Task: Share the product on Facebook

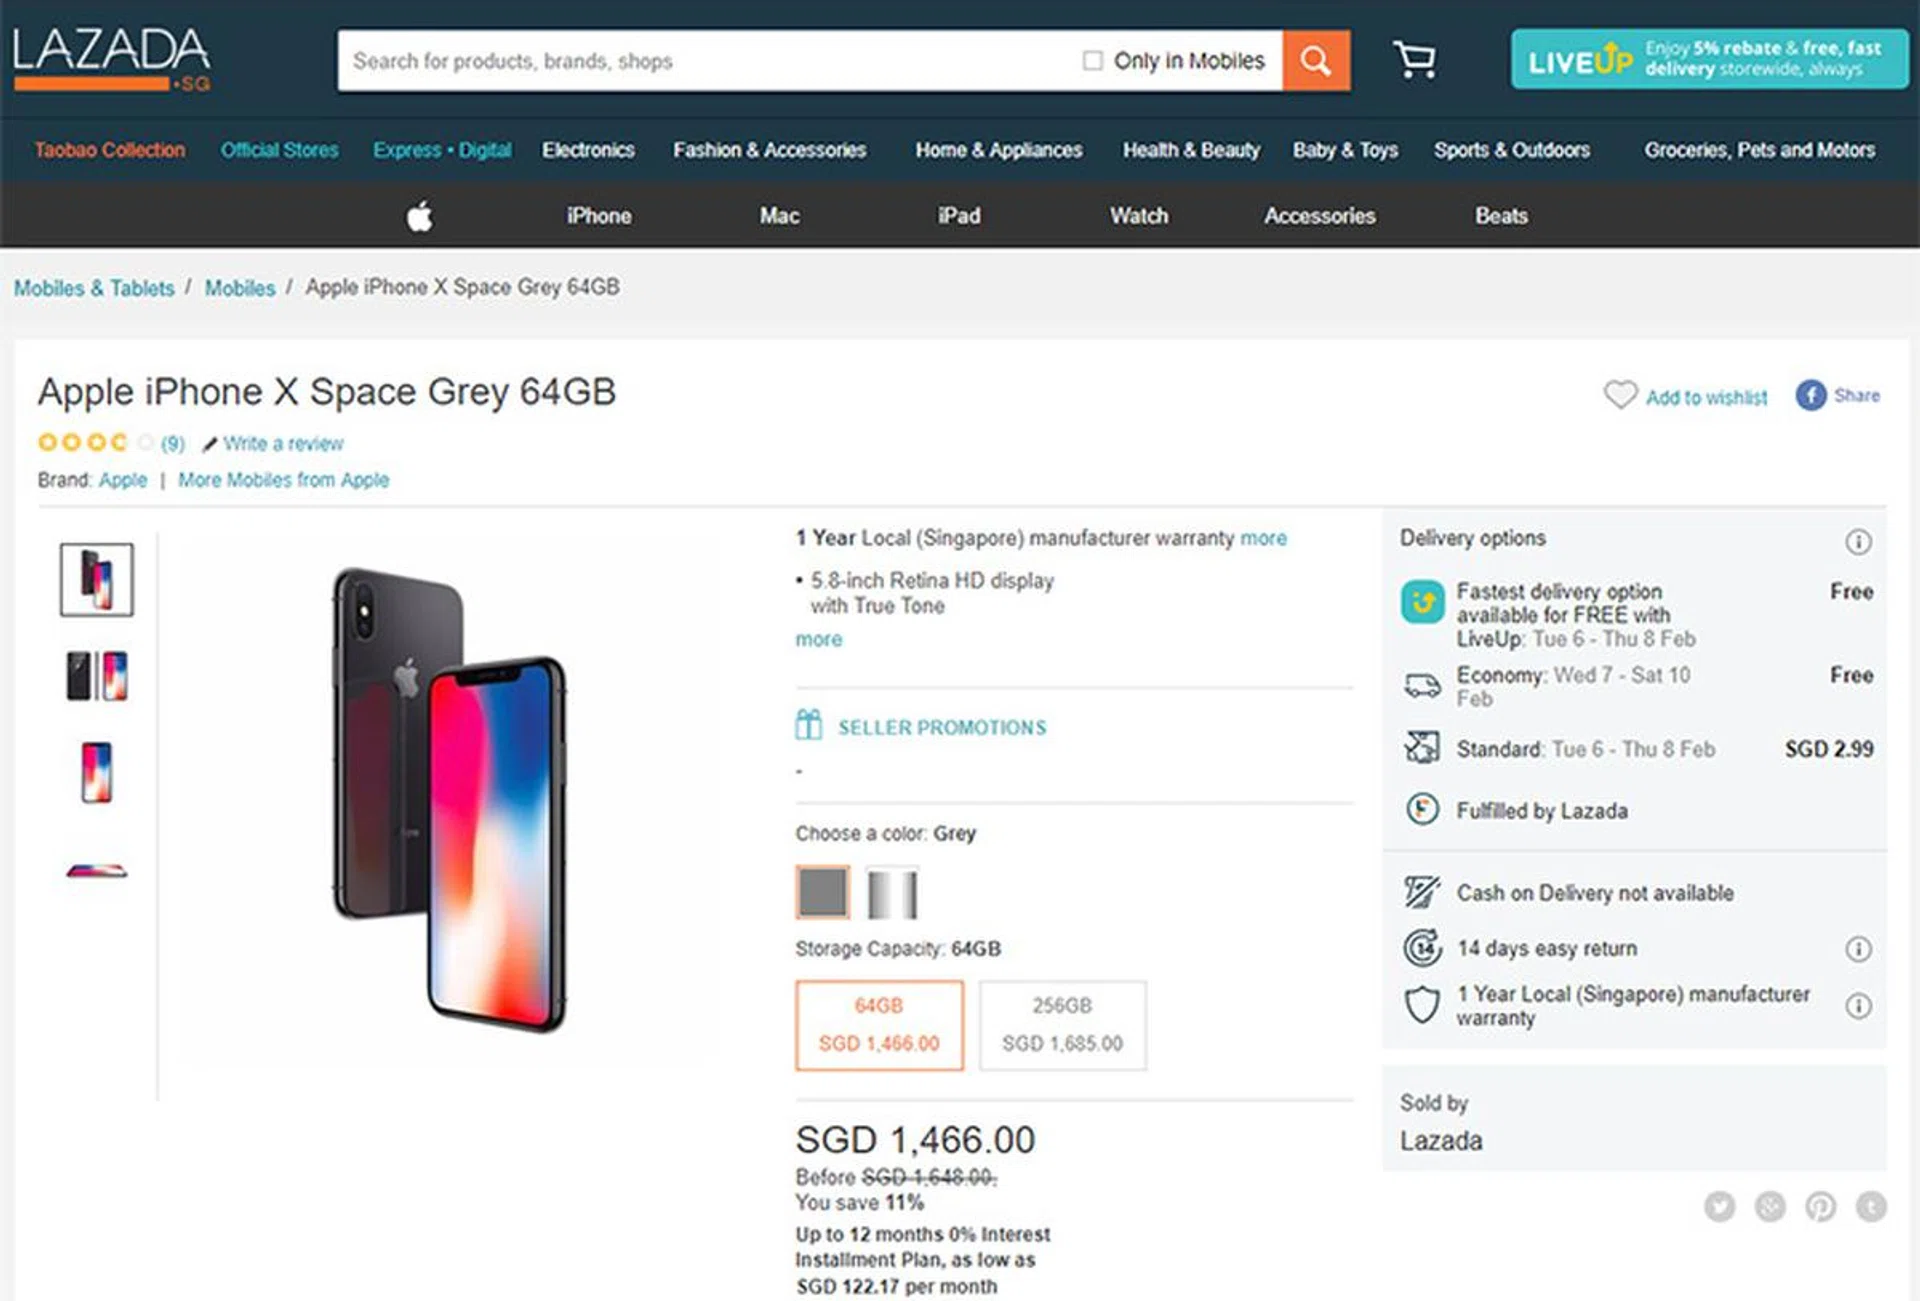Action: [x=1810, y=396]
